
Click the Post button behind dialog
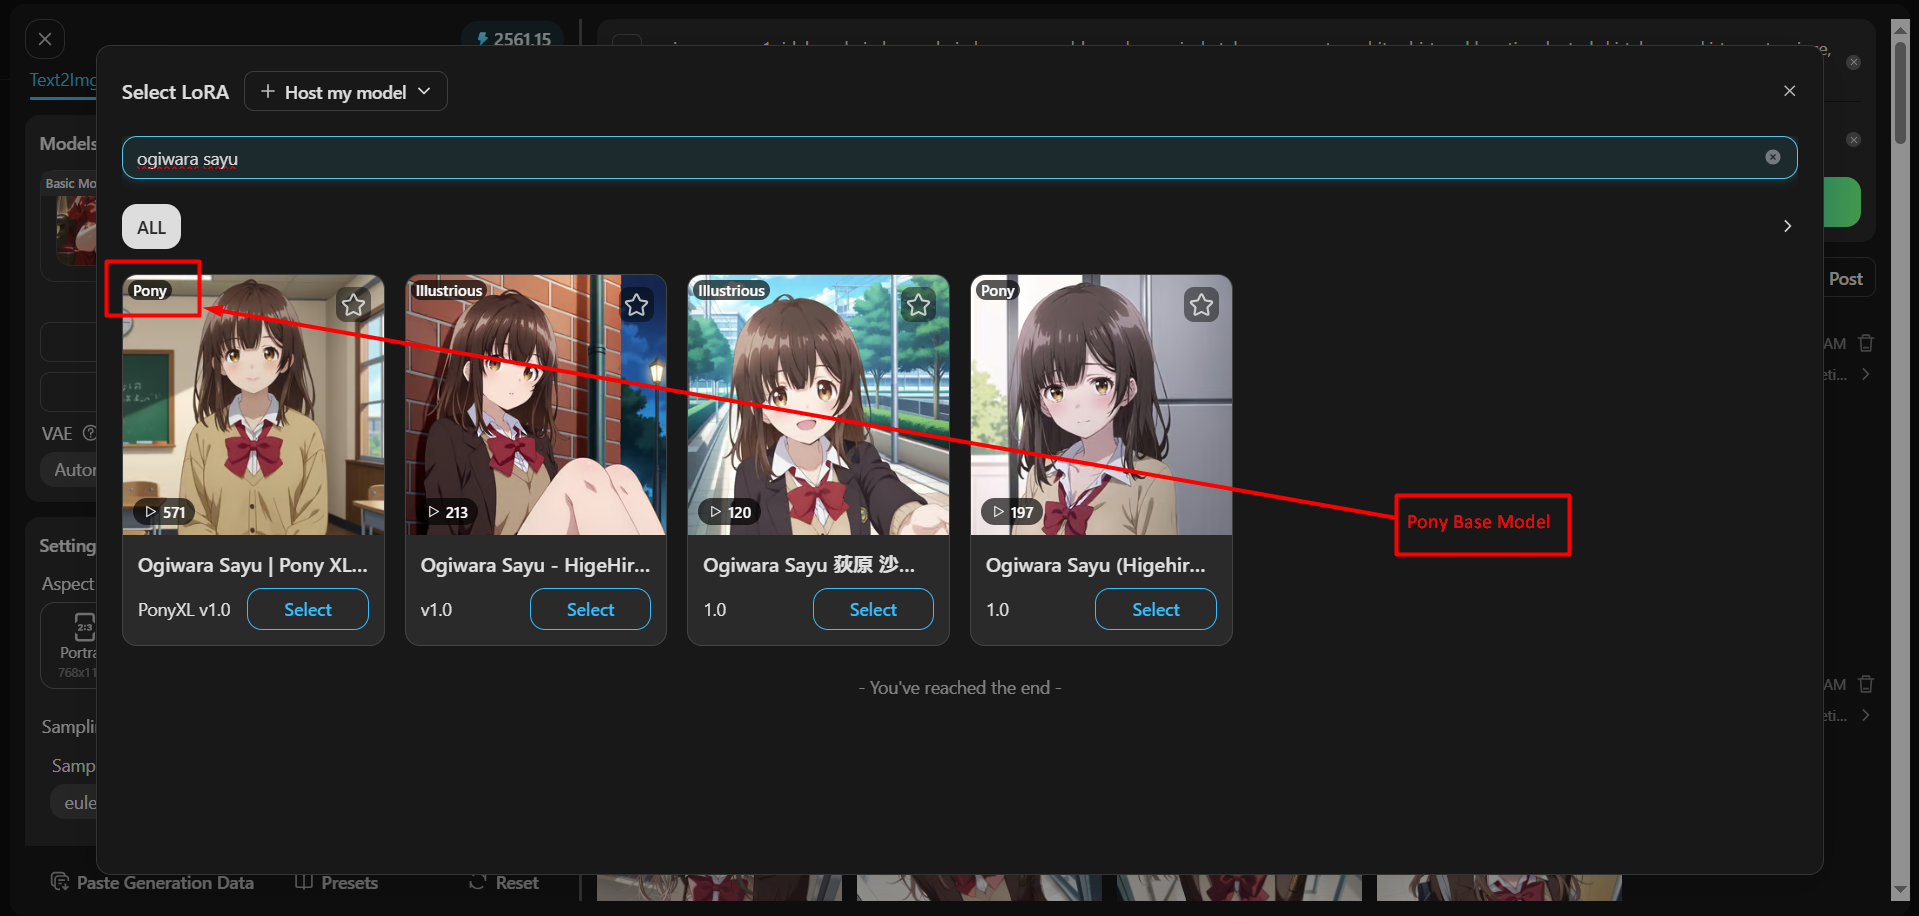pos(1845,279)
